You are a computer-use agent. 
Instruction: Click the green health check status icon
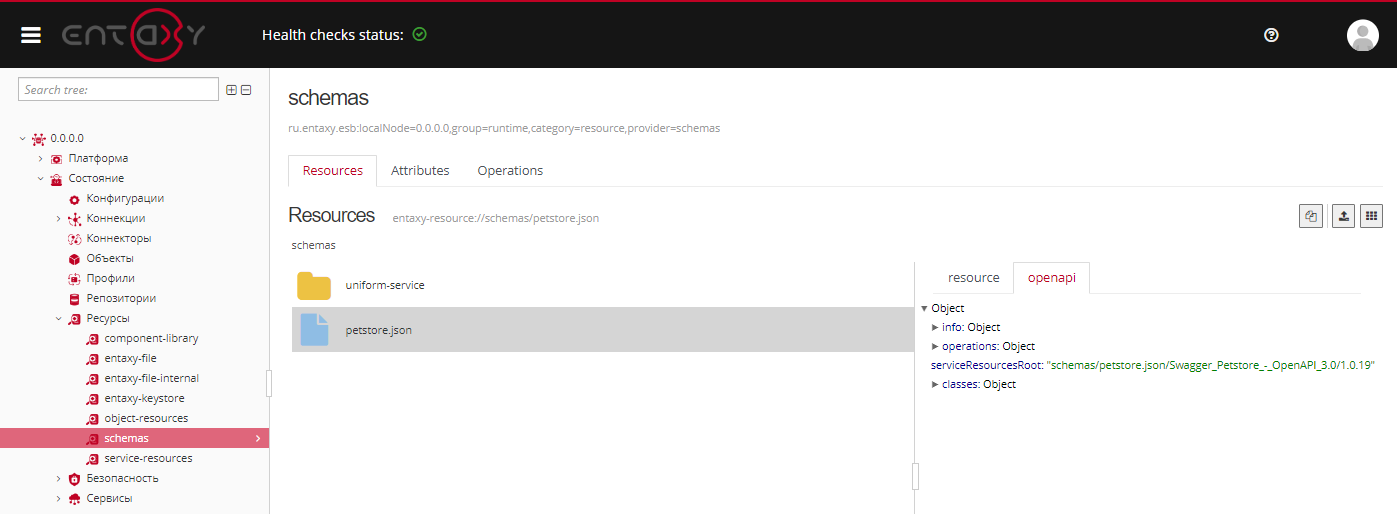click(x=420, y=35)
